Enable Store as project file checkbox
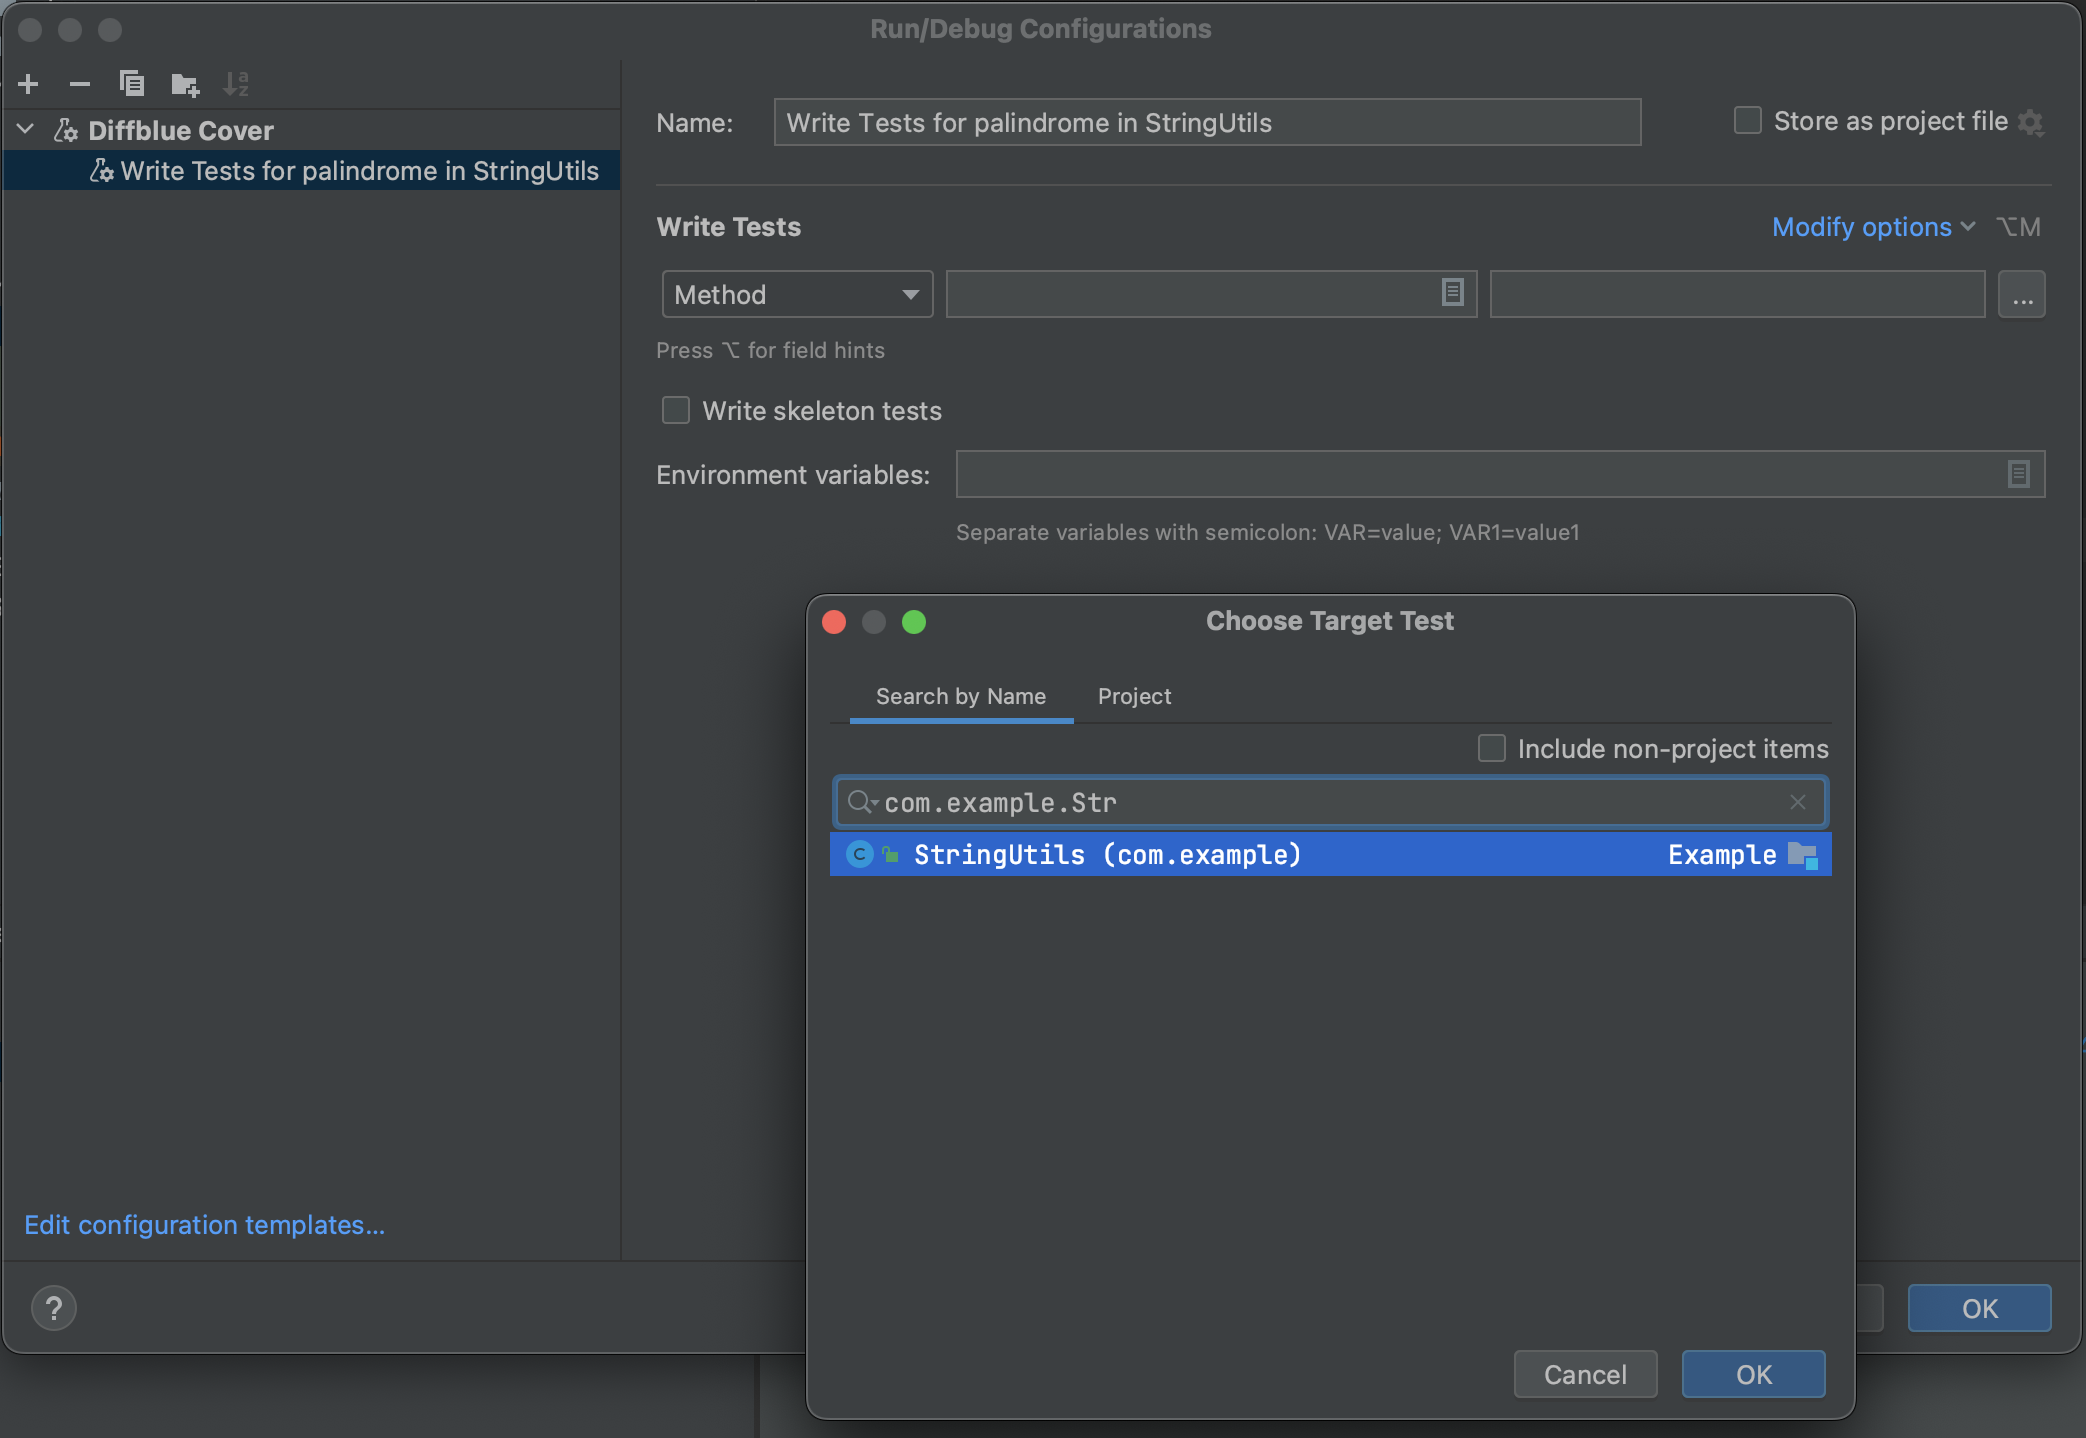 pyautogui.click(x=1747, y=121)
